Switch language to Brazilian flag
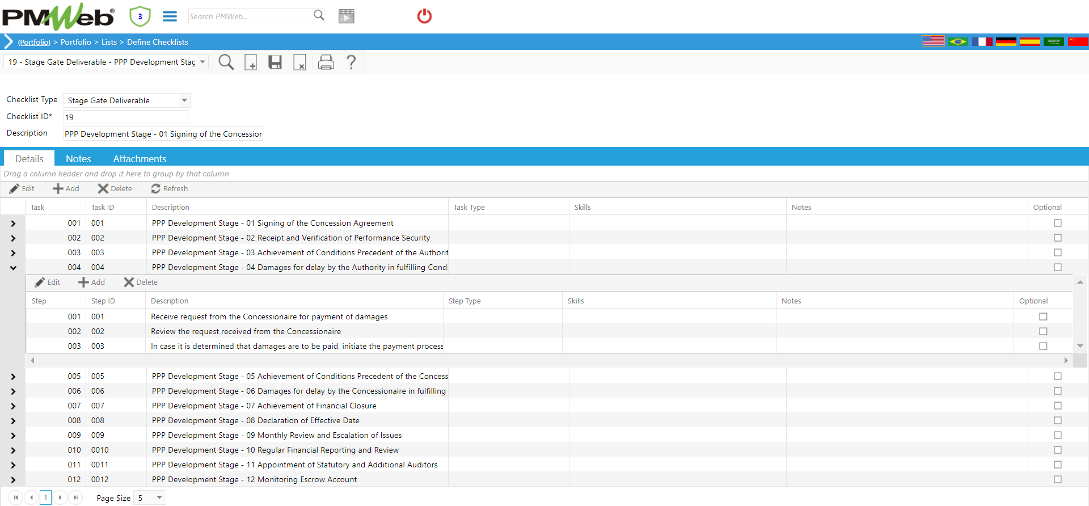The width and height of the screenshot is (1089, 506). (x=958, y=42)
